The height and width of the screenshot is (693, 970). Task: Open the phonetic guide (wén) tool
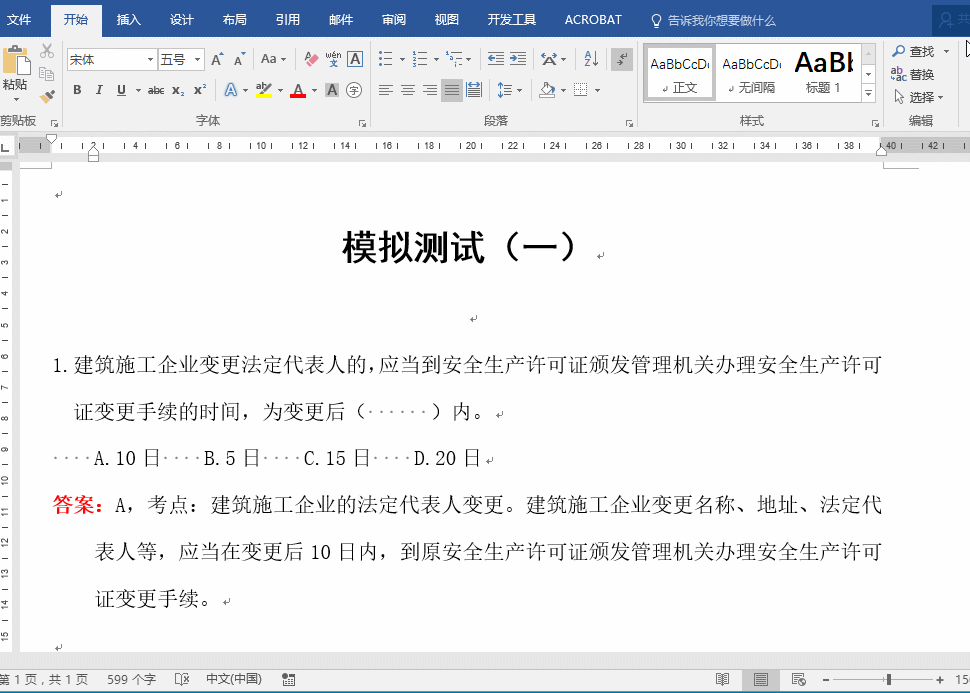(333, 59)
